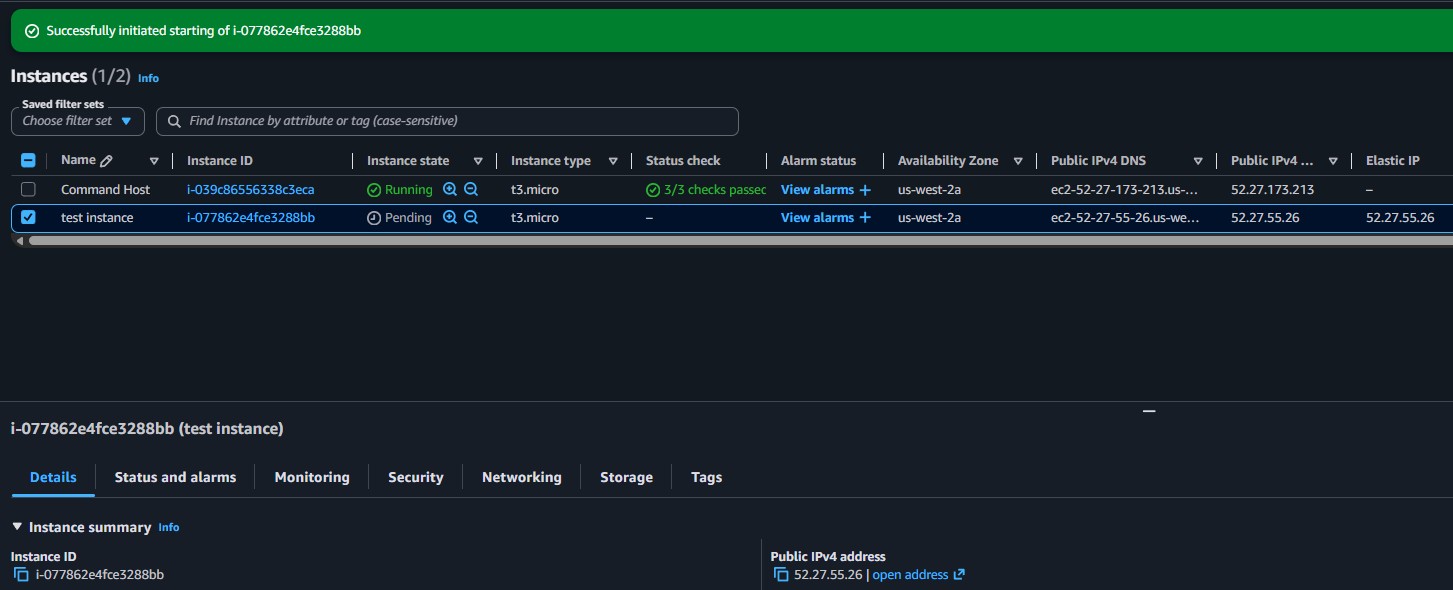Viewport: 1453px width, 590px height.
Task: Copy the Public IPv4 address via copy icon
Action: coord(780,574)
